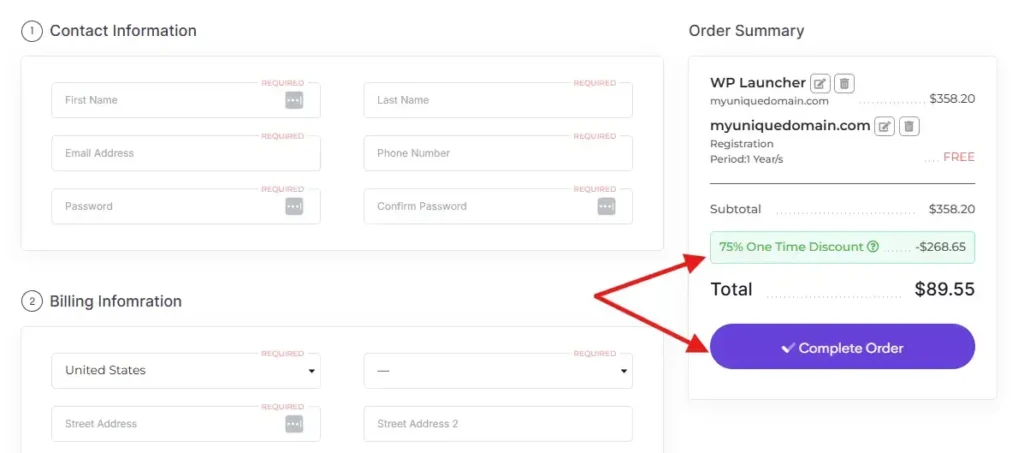Remove the myuniquedomain.com registration

pyautogui.click(x=909, y=126)
